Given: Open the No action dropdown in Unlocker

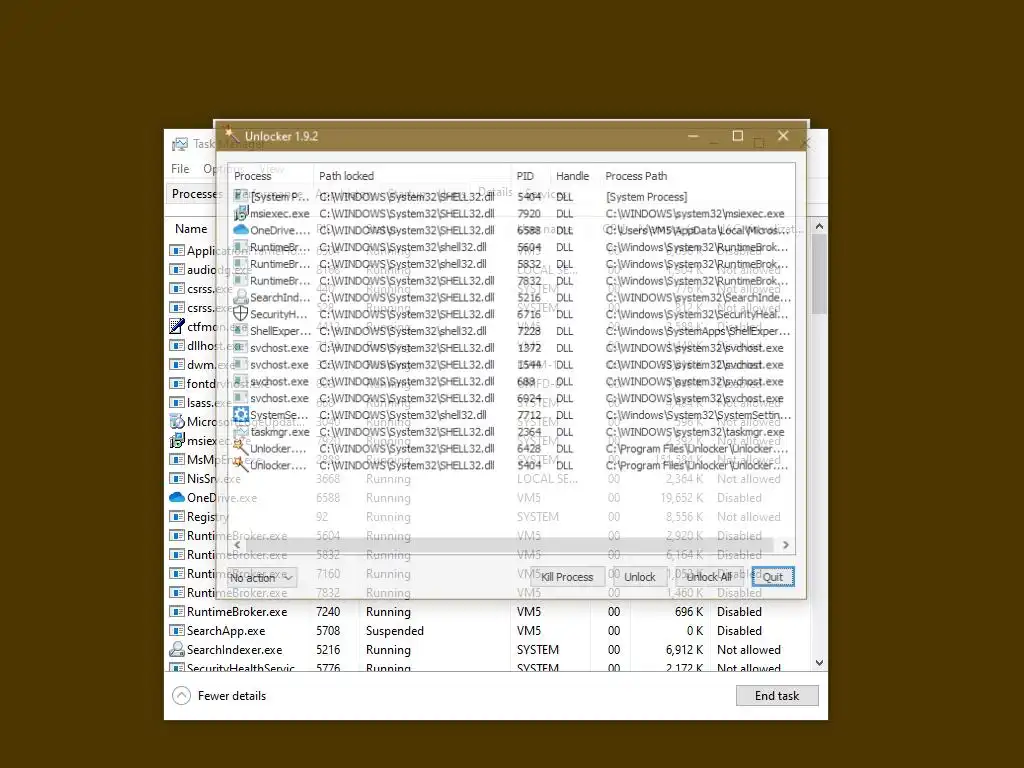Looking at the screenshot, I should [x=261, y=577].
